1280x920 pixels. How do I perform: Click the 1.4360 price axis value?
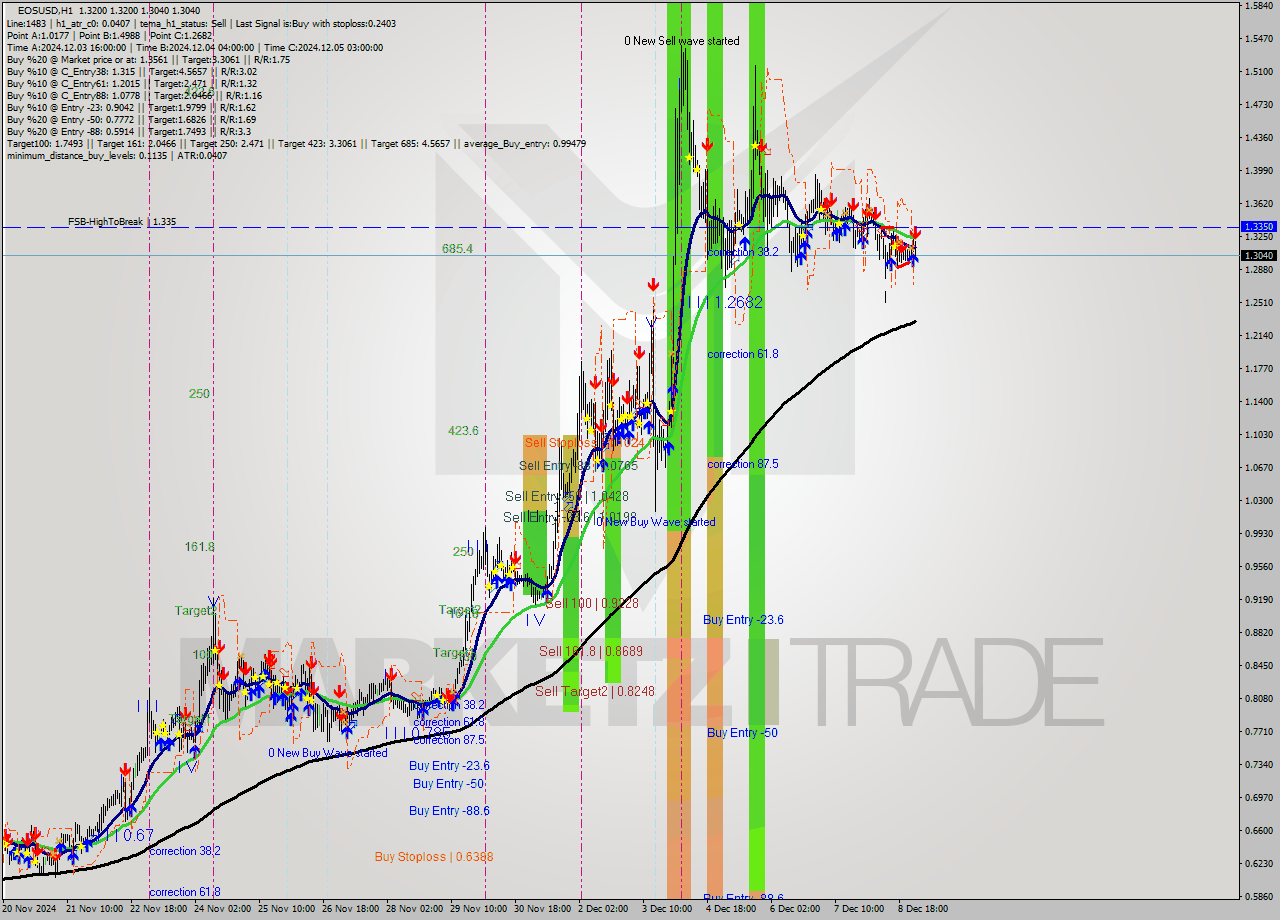point(1257,138)
